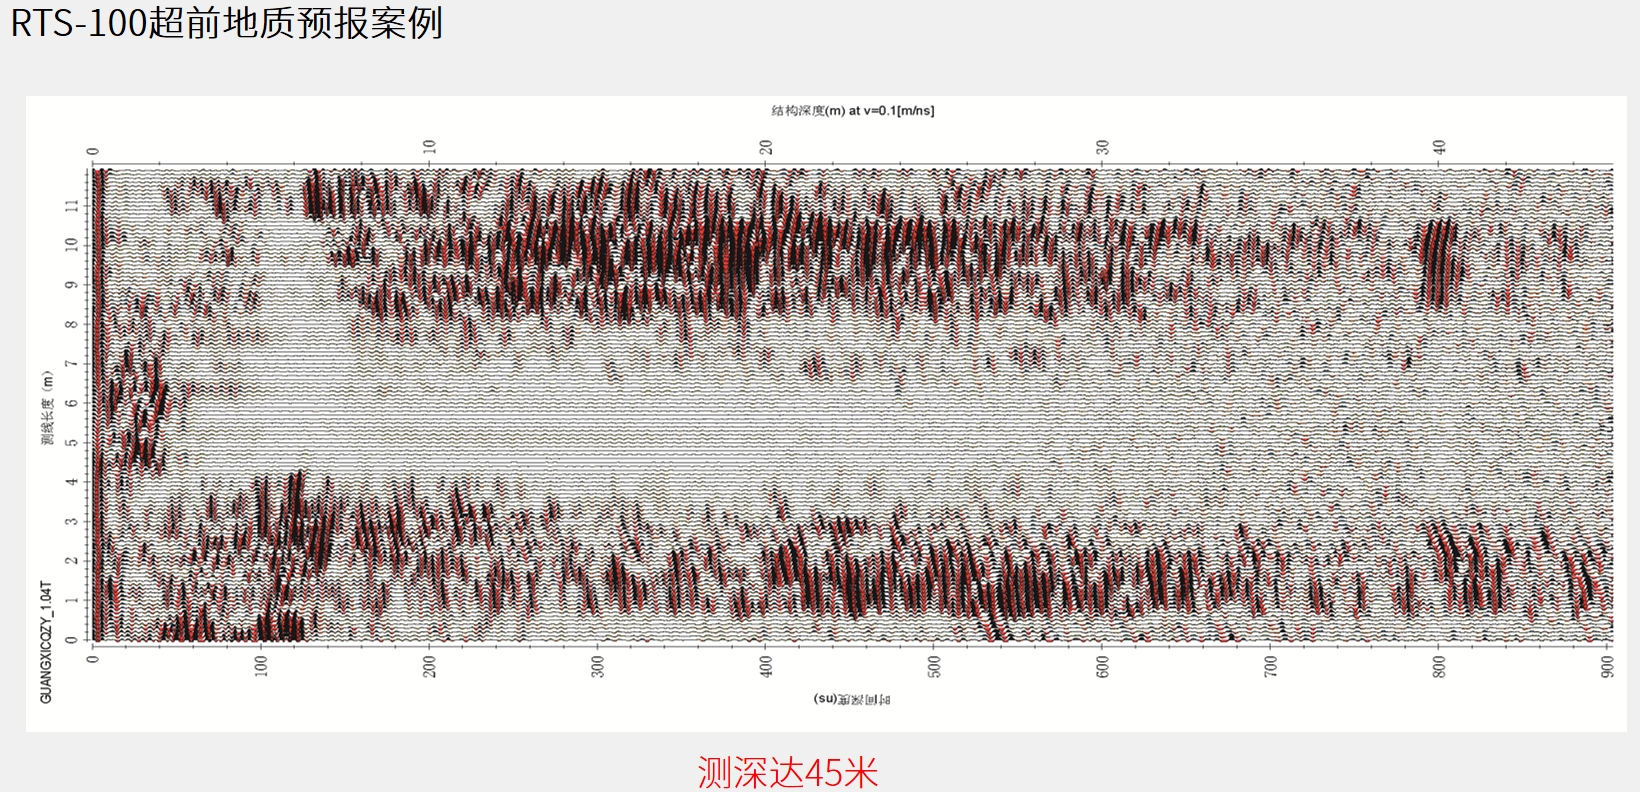Click the isolated strong reflection cluster above 800 ns

(x=1438, y=265)
